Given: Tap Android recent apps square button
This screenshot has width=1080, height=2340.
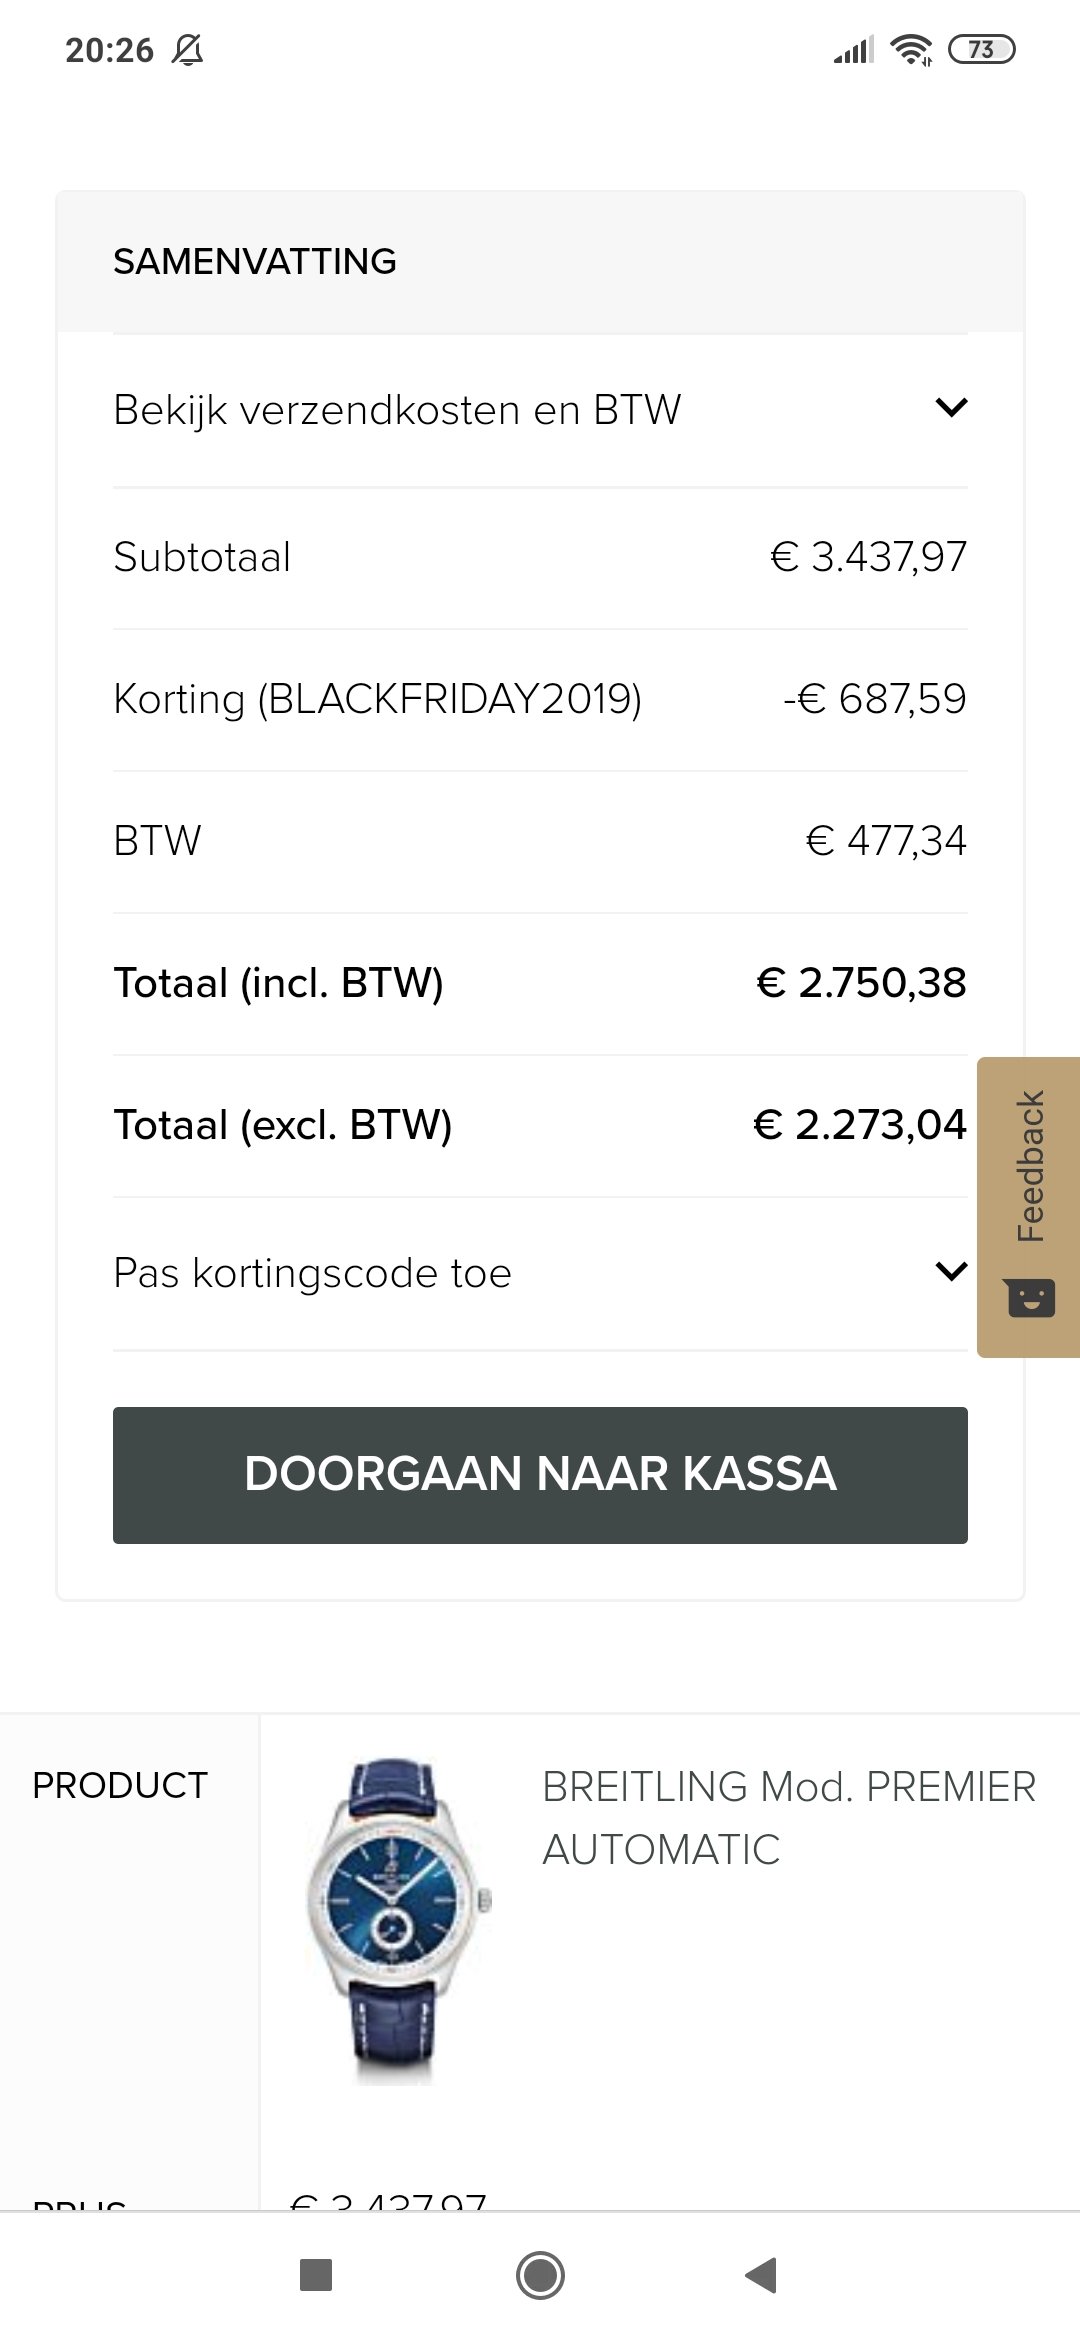Looking at the screenshot, I should [316, 2275].
